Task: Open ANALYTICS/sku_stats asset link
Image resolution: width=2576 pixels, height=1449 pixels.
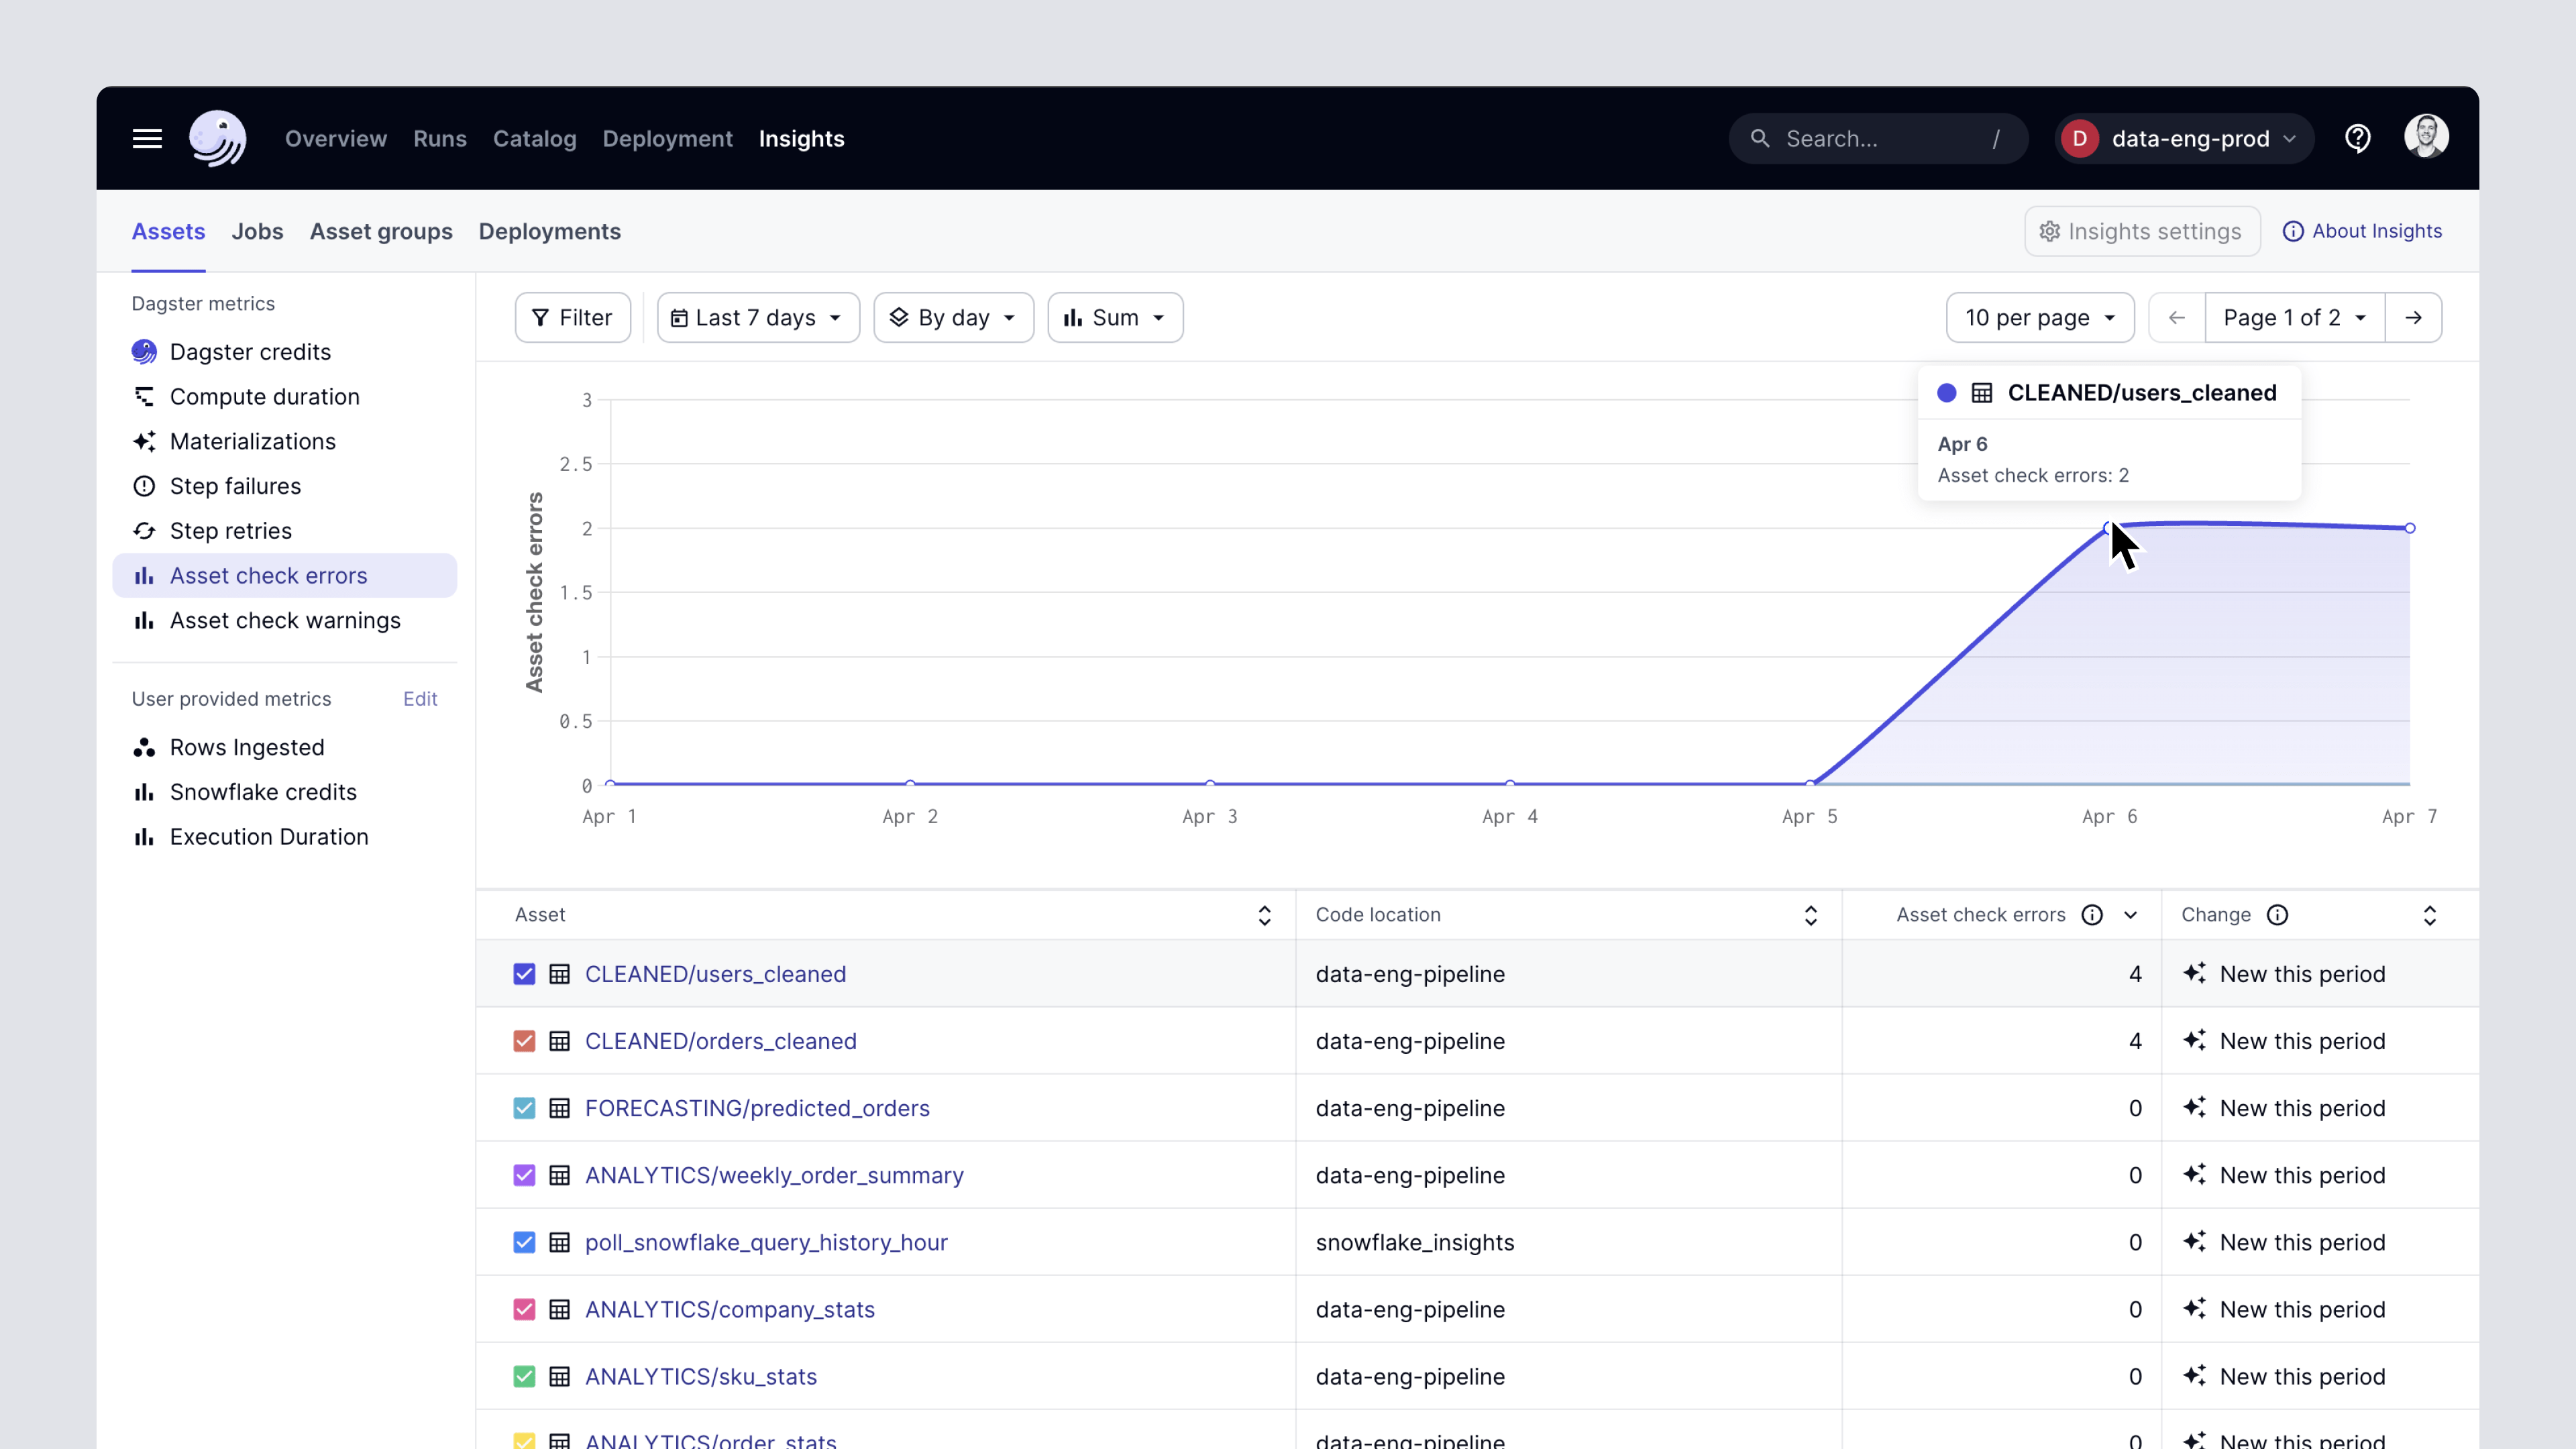Action: 700,1376
